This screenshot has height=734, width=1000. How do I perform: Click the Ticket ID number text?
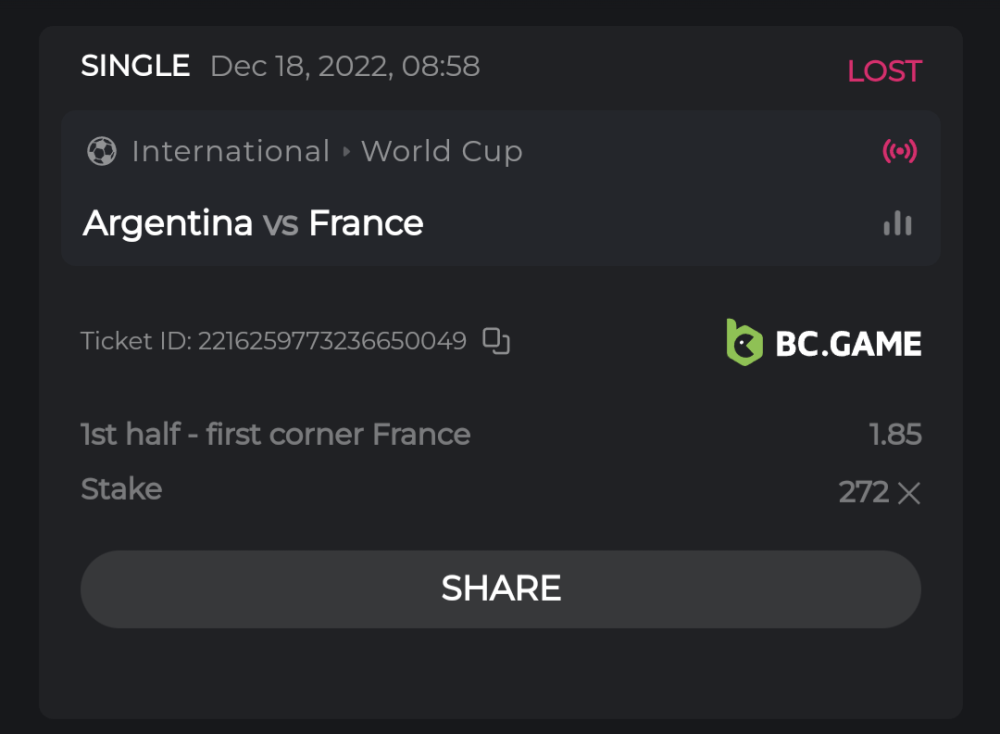click(x=332, y=341)
